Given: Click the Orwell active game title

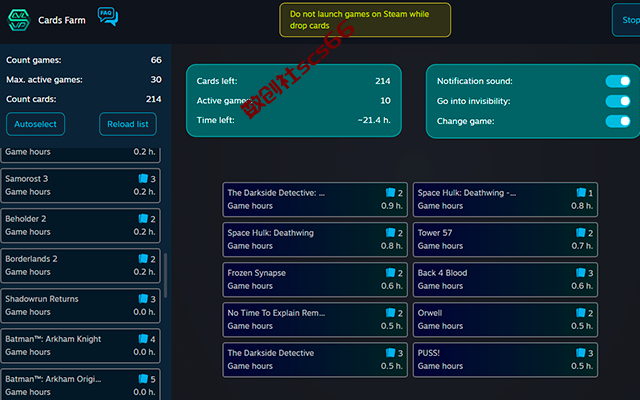Looking at the screenshot, I should (x=430, y=313).
